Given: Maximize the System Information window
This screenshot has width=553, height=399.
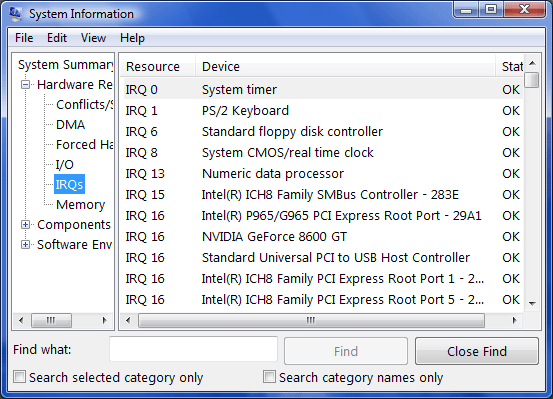Looking at the screenshot, I should pos(491,10).
